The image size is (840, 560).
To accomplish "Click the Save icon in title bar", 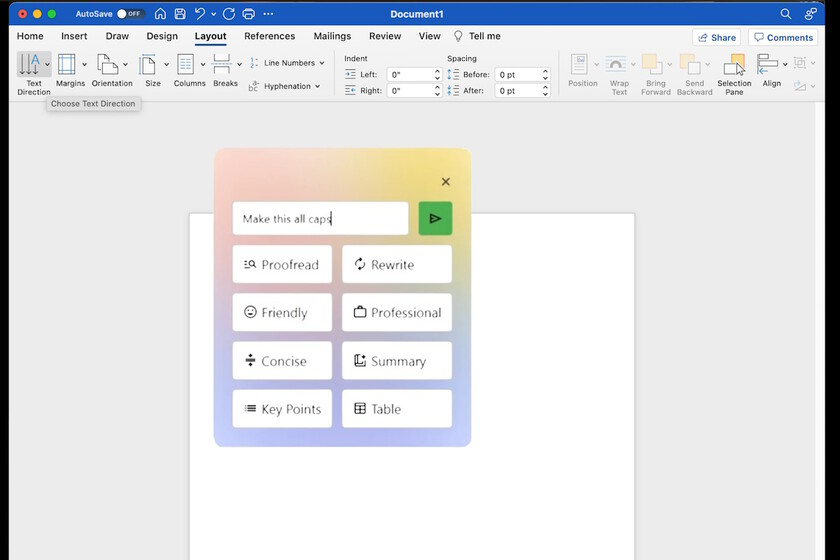I will pyautogui.click(x=180, y=14).
